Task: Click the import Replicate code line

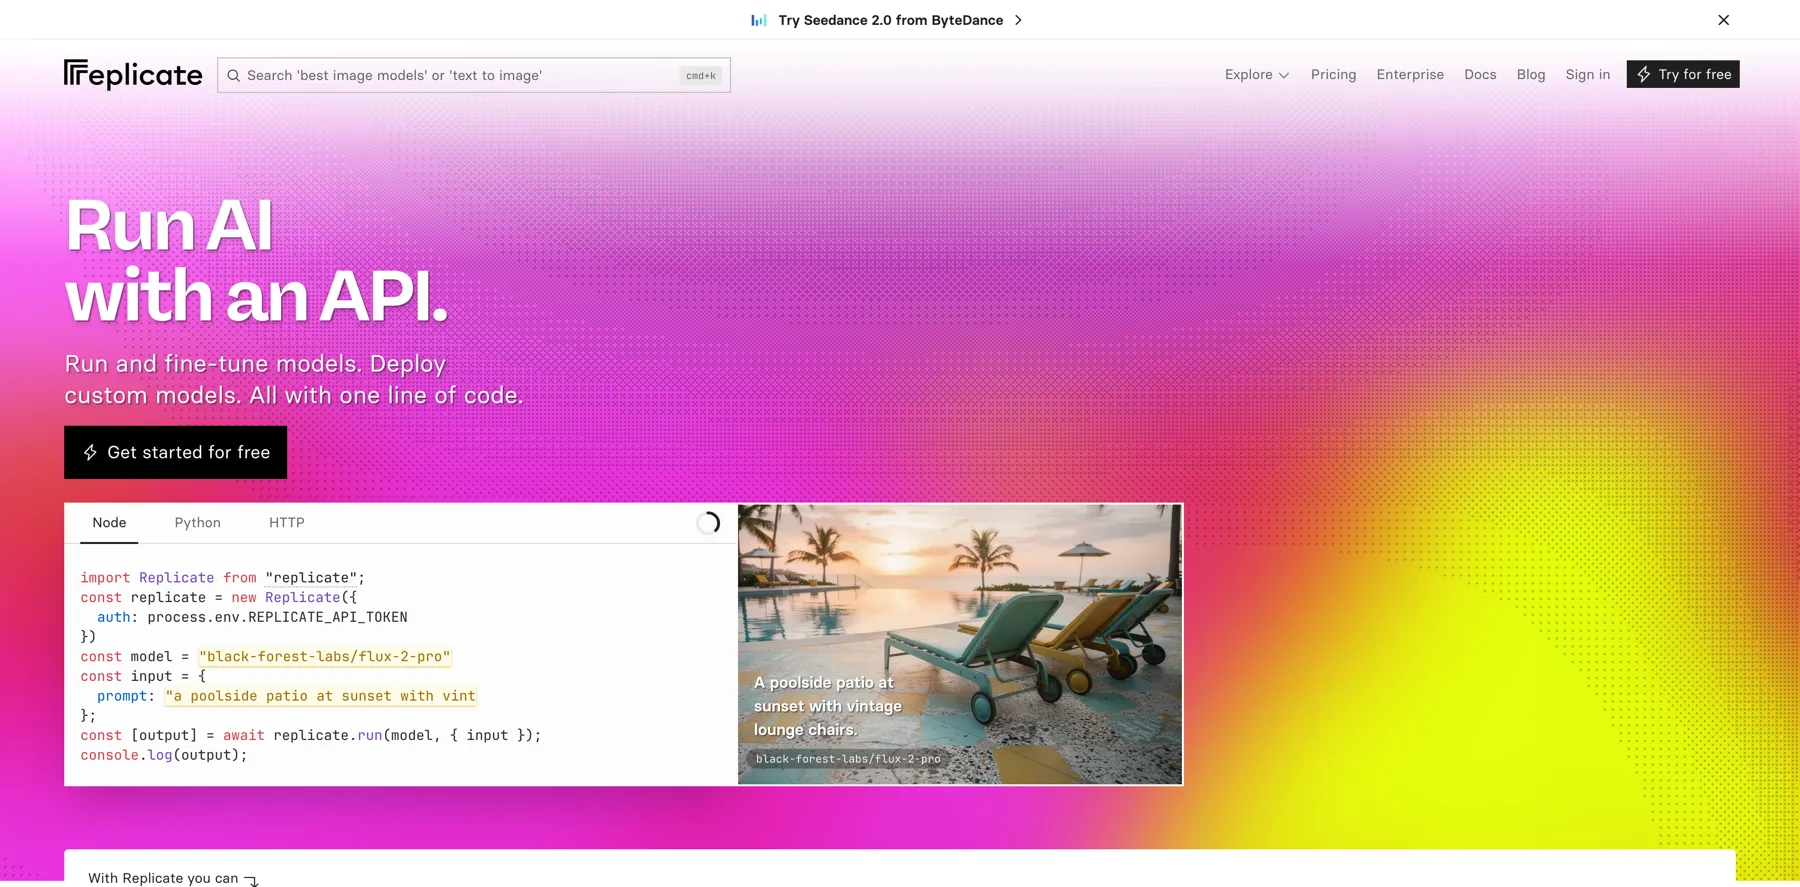Action: pyautogui.click(x=223, y=578)
